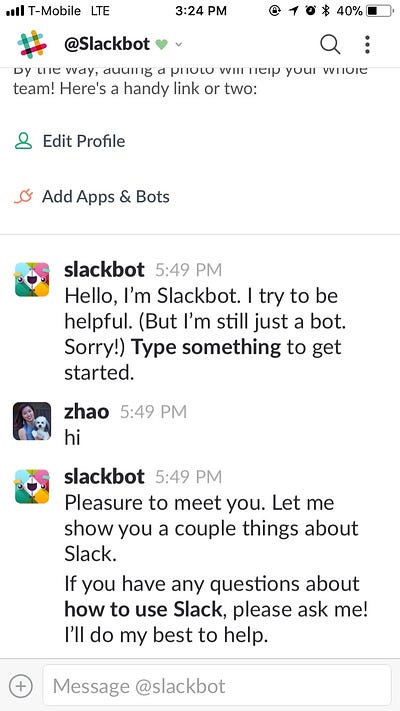
Task: Open the Slack workspace logo menu
Action: click(32, 44)
